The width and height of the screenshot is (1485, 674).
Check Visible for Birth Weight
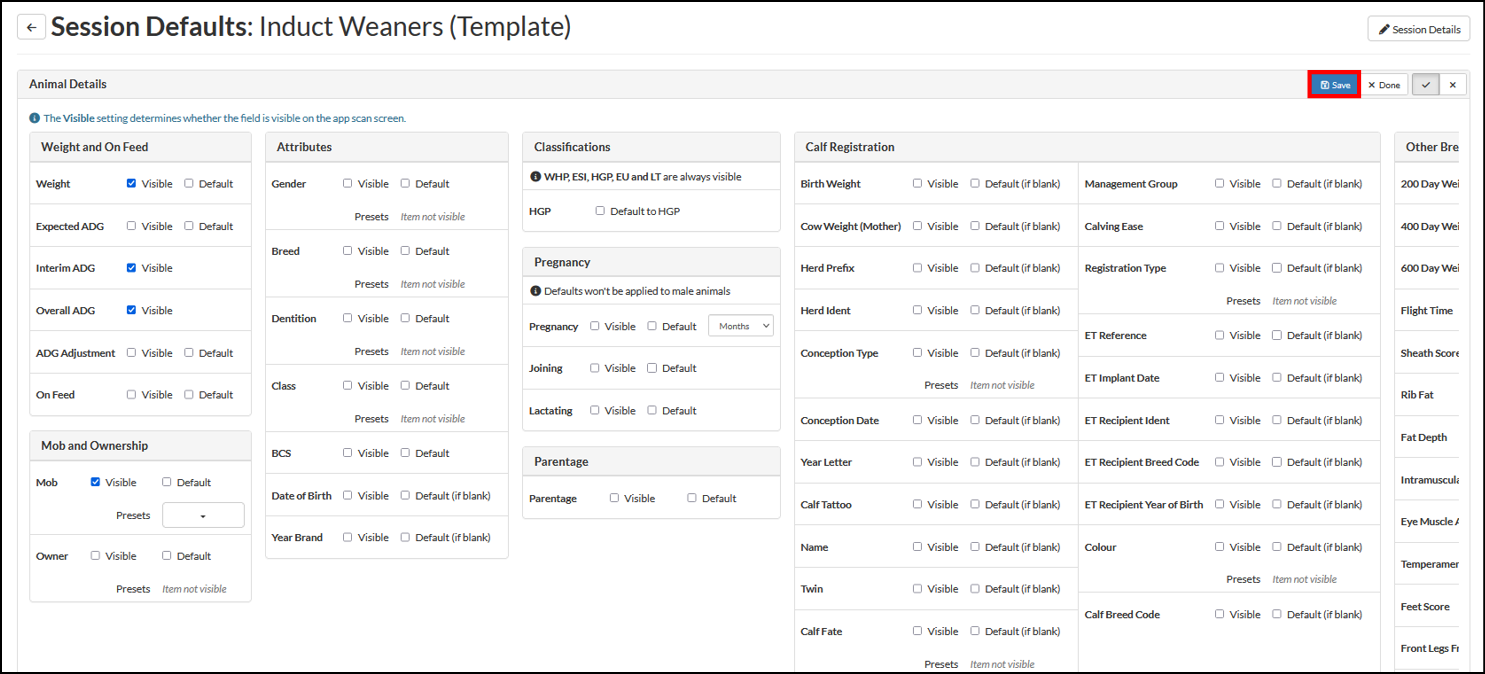coord(917,183)
